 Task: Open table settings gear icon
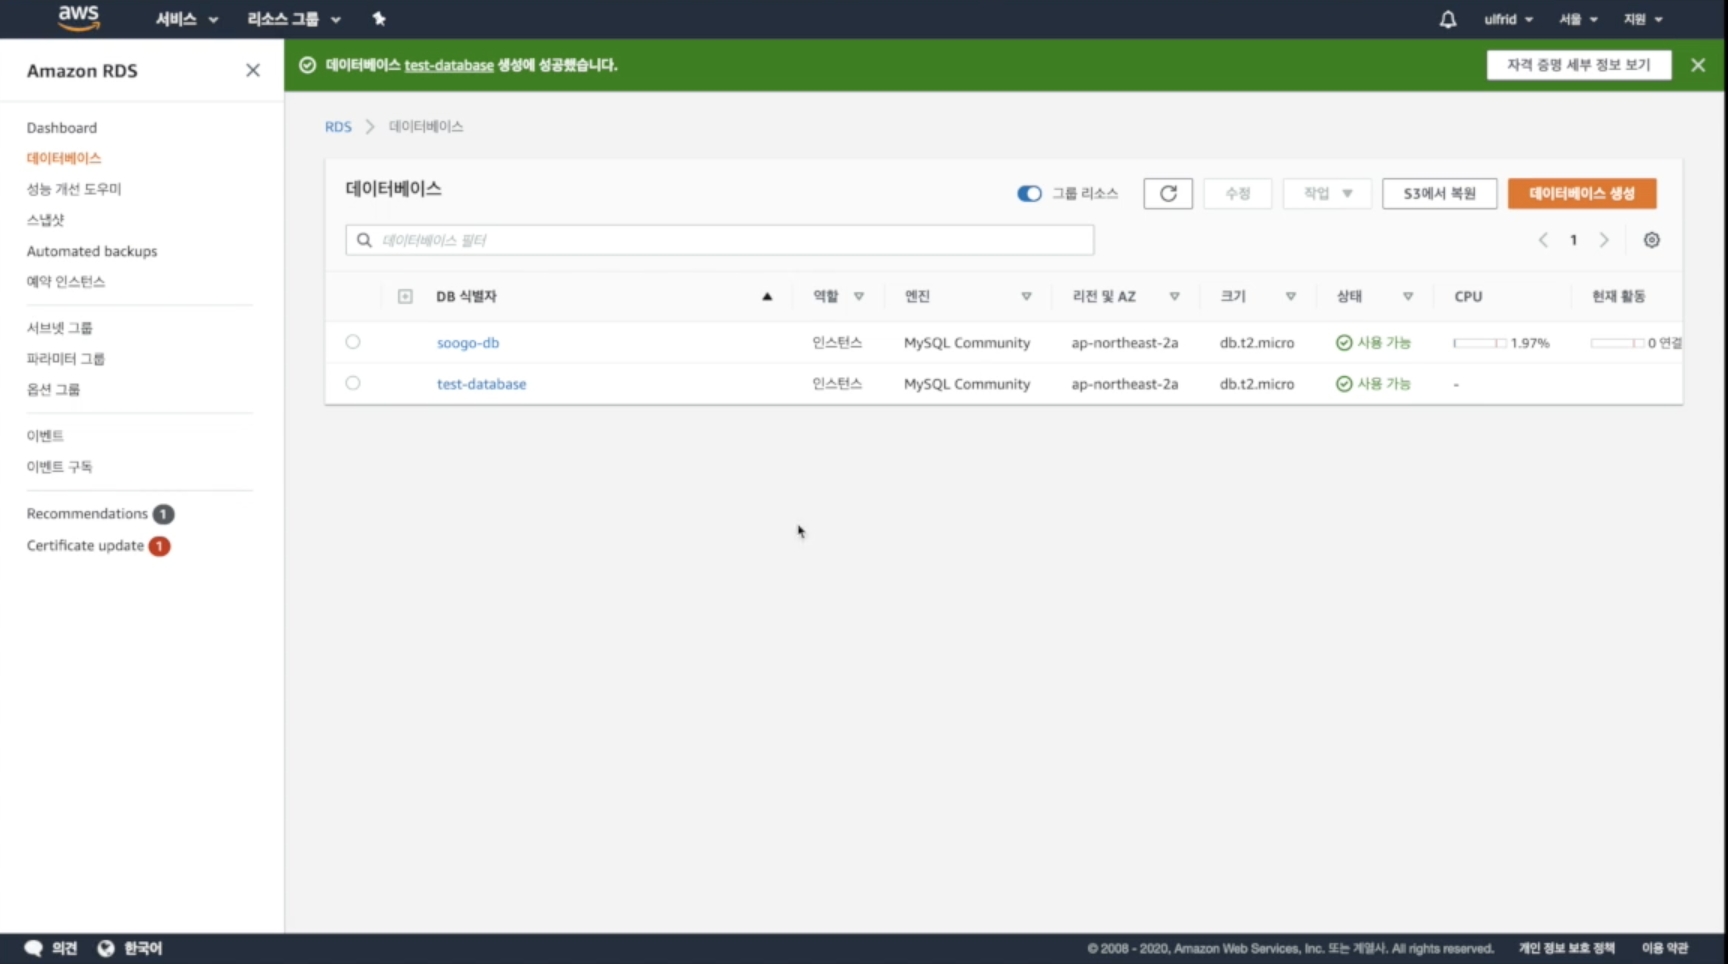1651,240
